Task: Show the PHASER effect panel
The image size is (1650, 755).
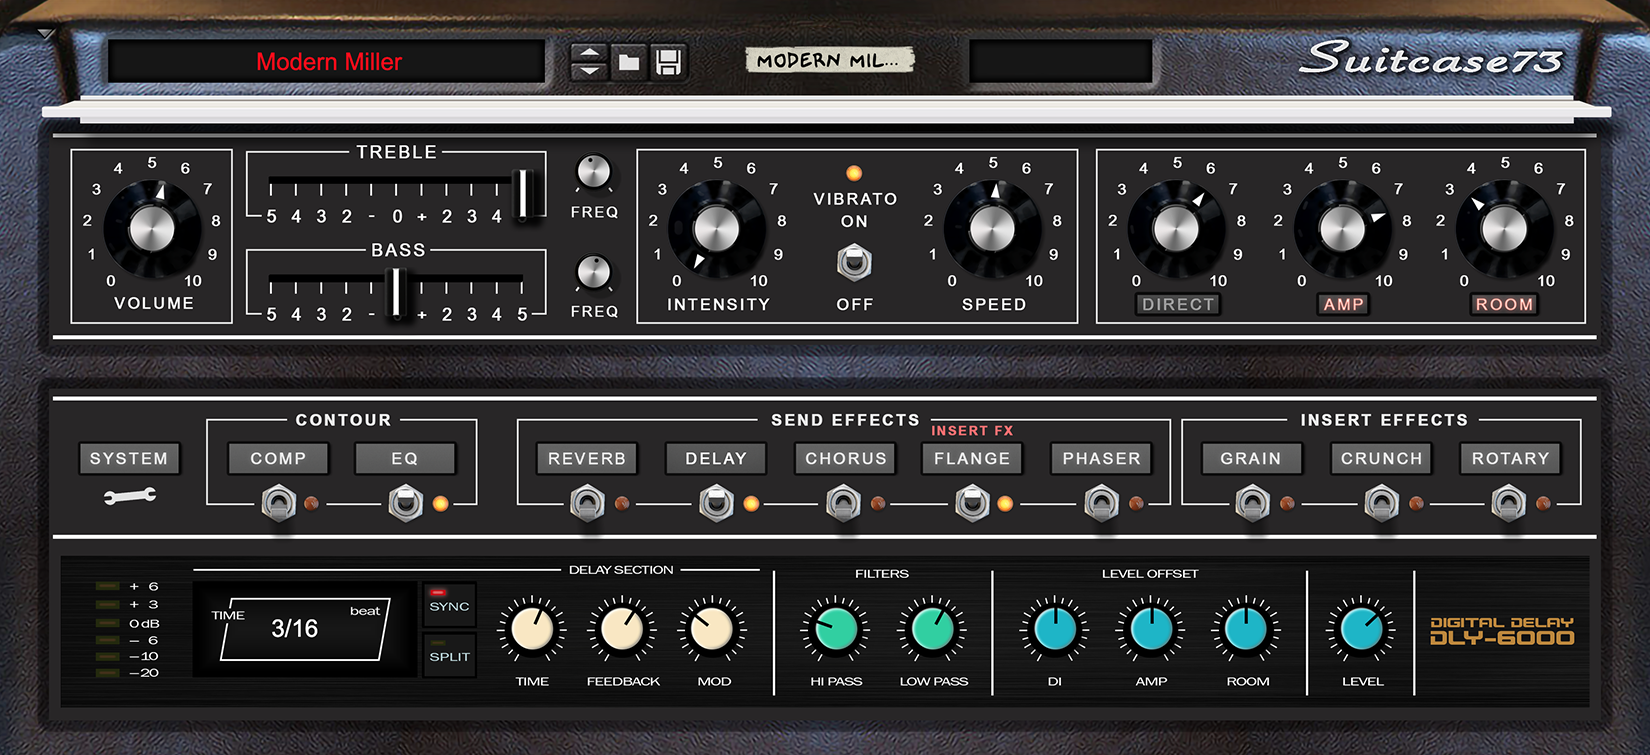Action: 1101,458
